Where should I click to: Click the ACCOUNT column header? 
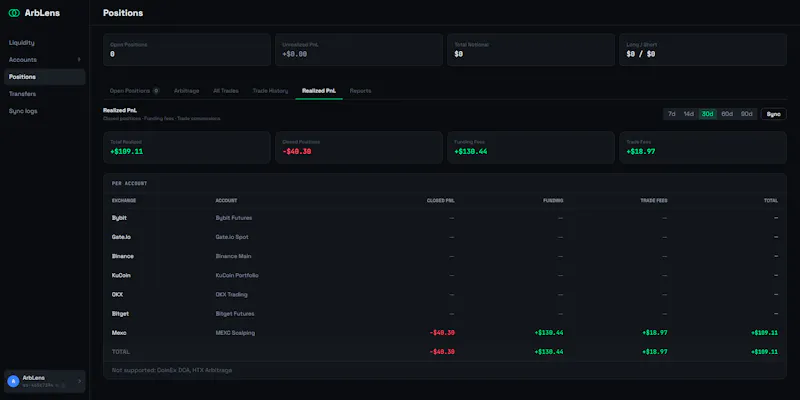(226, 201)
